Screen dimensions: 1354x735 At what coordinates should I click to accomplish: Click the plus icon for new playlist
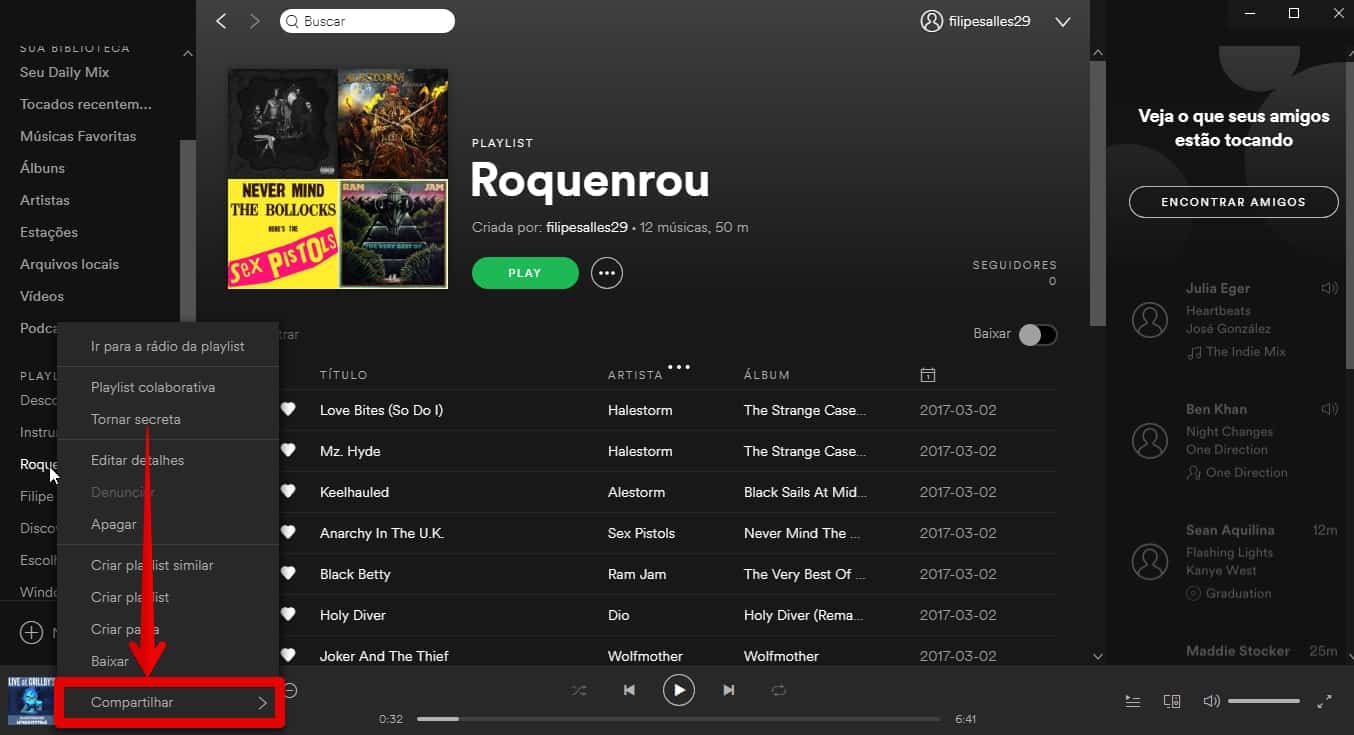point(32,632)
